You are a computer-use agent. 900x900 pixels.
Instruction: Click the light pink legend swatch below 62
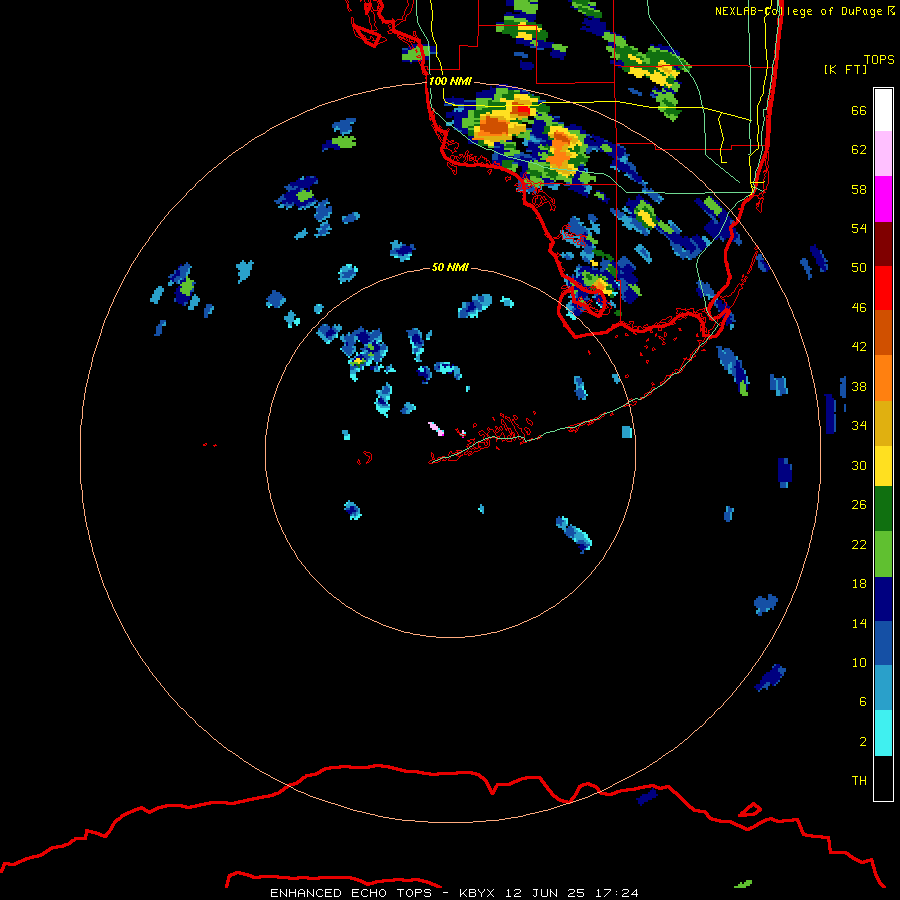pyautogui.click(x=883, y=153)
